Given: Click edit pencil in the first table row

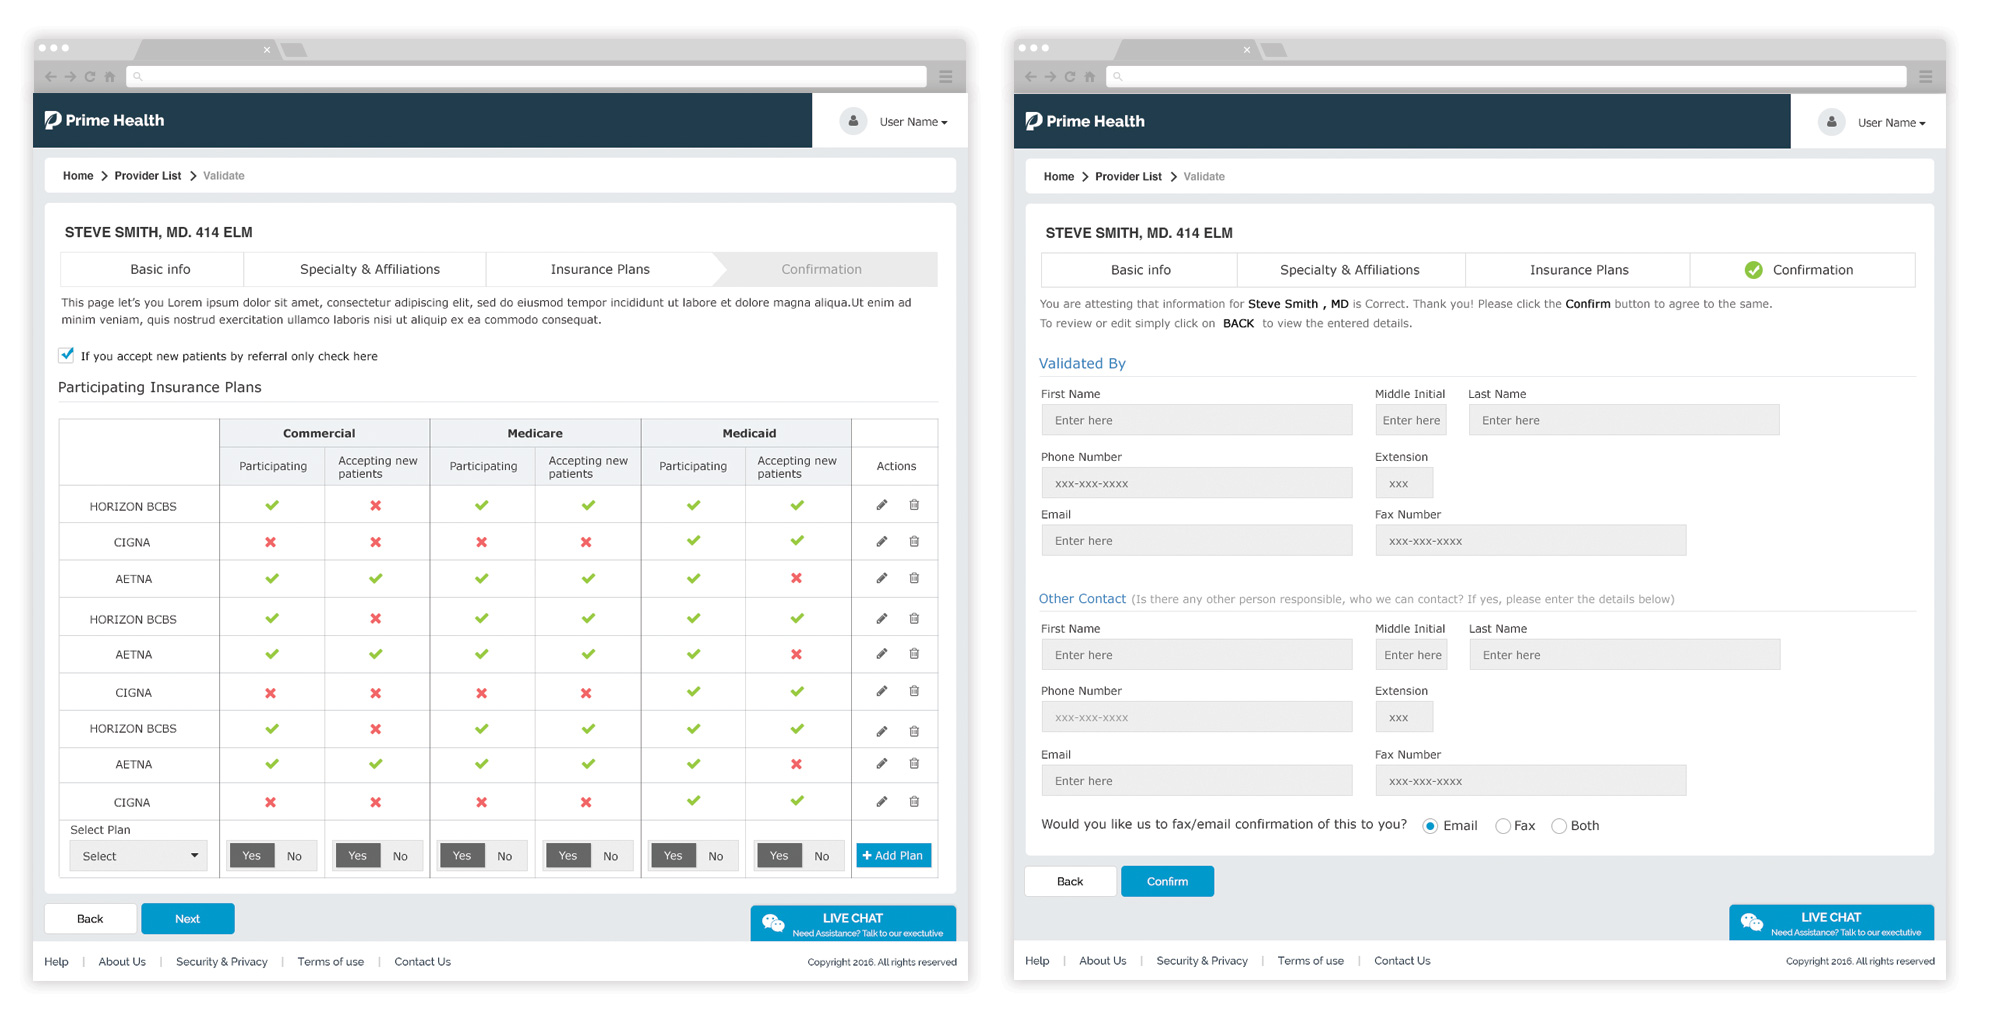Looking at the screenshot, I should click(881, 505).
